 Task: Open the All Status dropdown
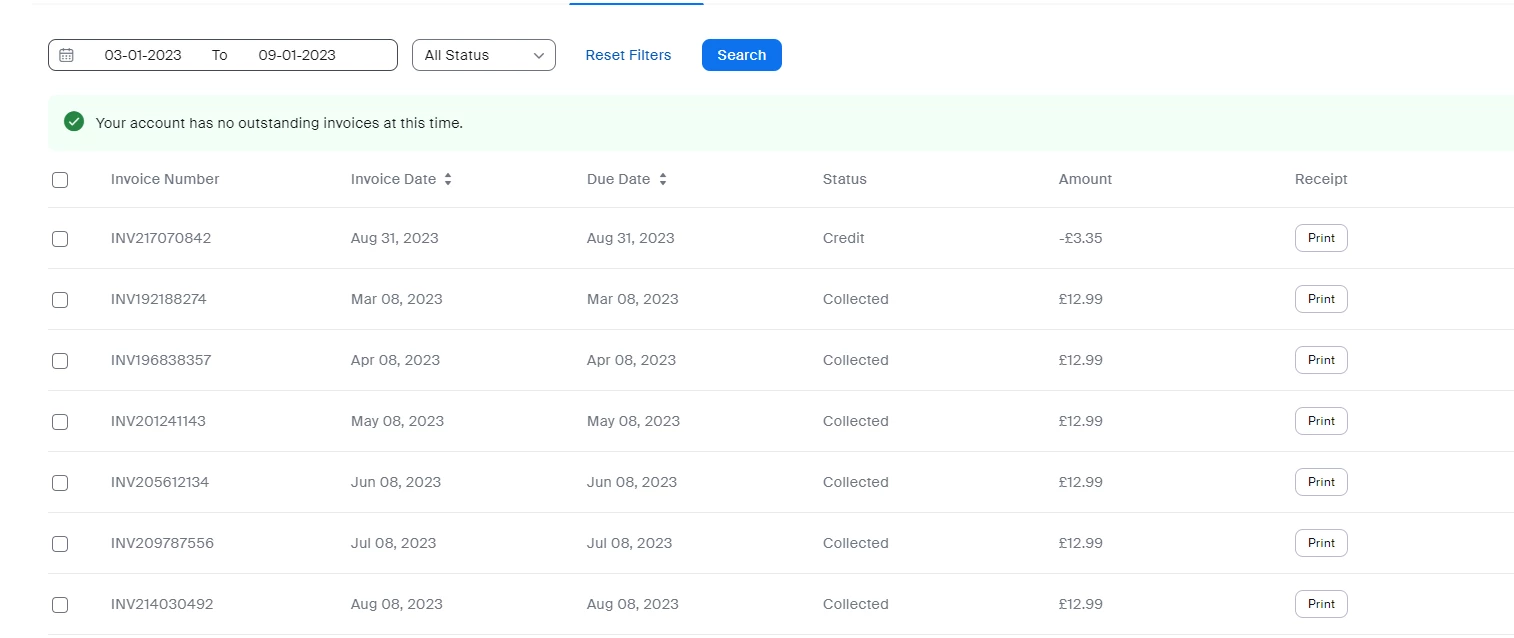point(484,55)
